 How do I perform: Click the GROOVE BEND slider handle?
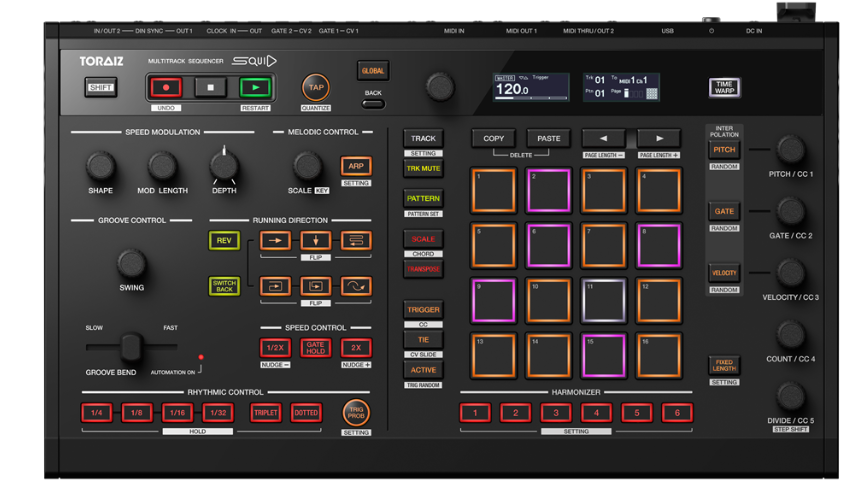[129, 347]
